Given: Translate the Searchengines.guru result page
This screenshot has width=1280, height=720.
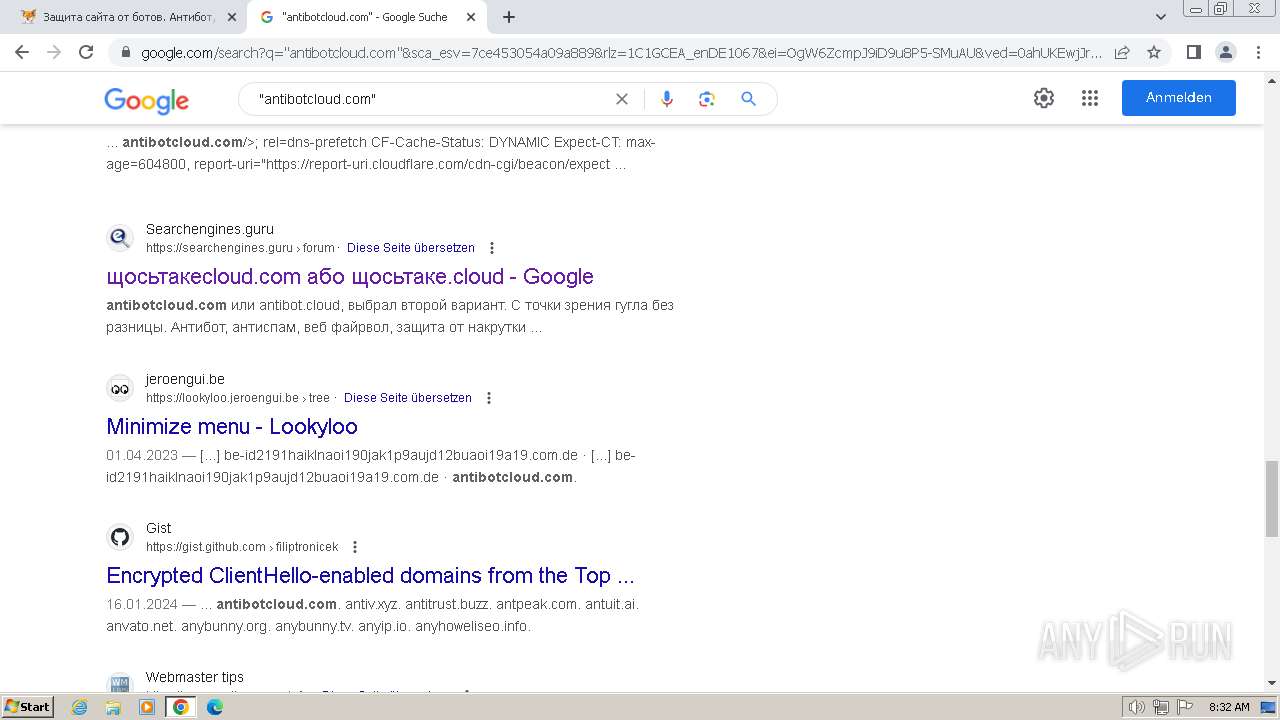Looking at the screenshot, I should coord(411,248).
